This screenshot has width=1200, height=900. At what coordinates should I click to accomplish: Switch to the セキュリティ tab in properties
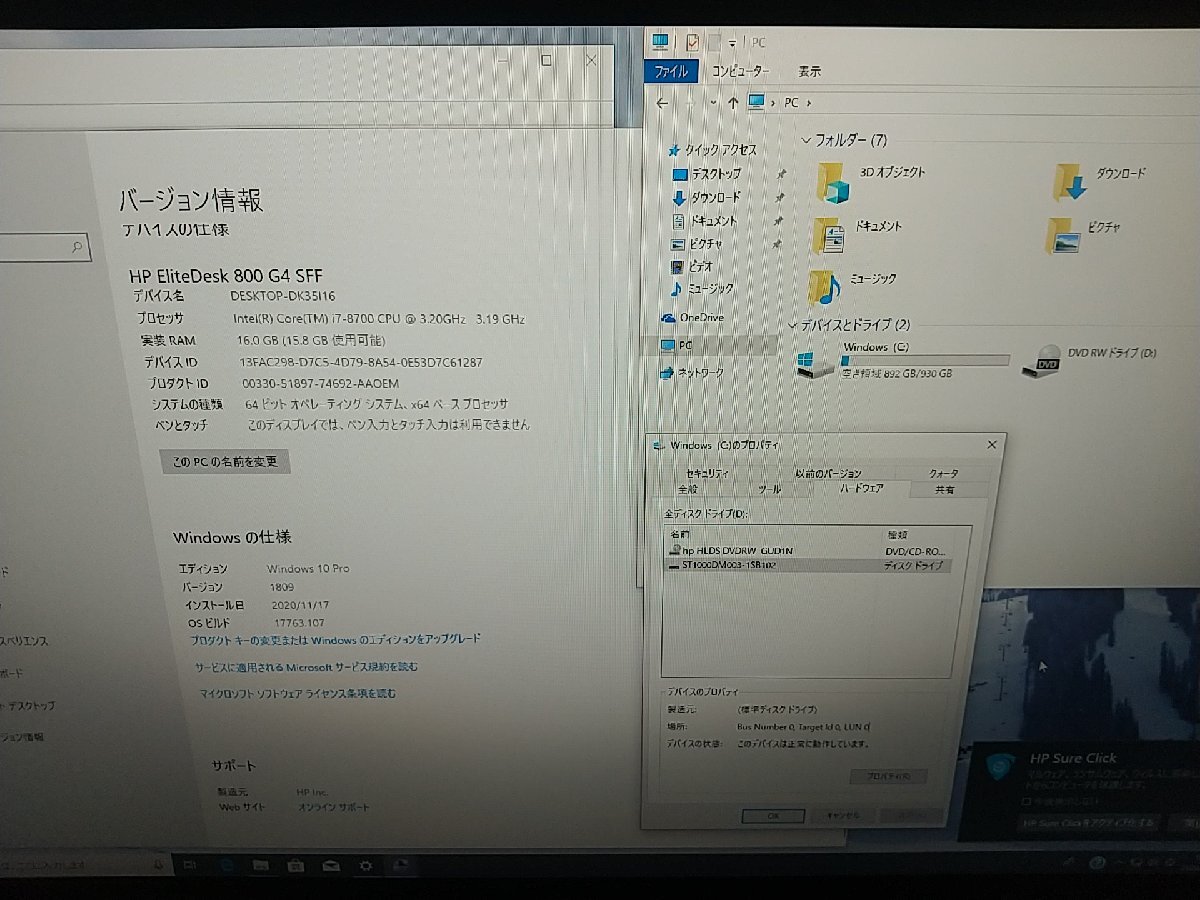pos(707,474)
